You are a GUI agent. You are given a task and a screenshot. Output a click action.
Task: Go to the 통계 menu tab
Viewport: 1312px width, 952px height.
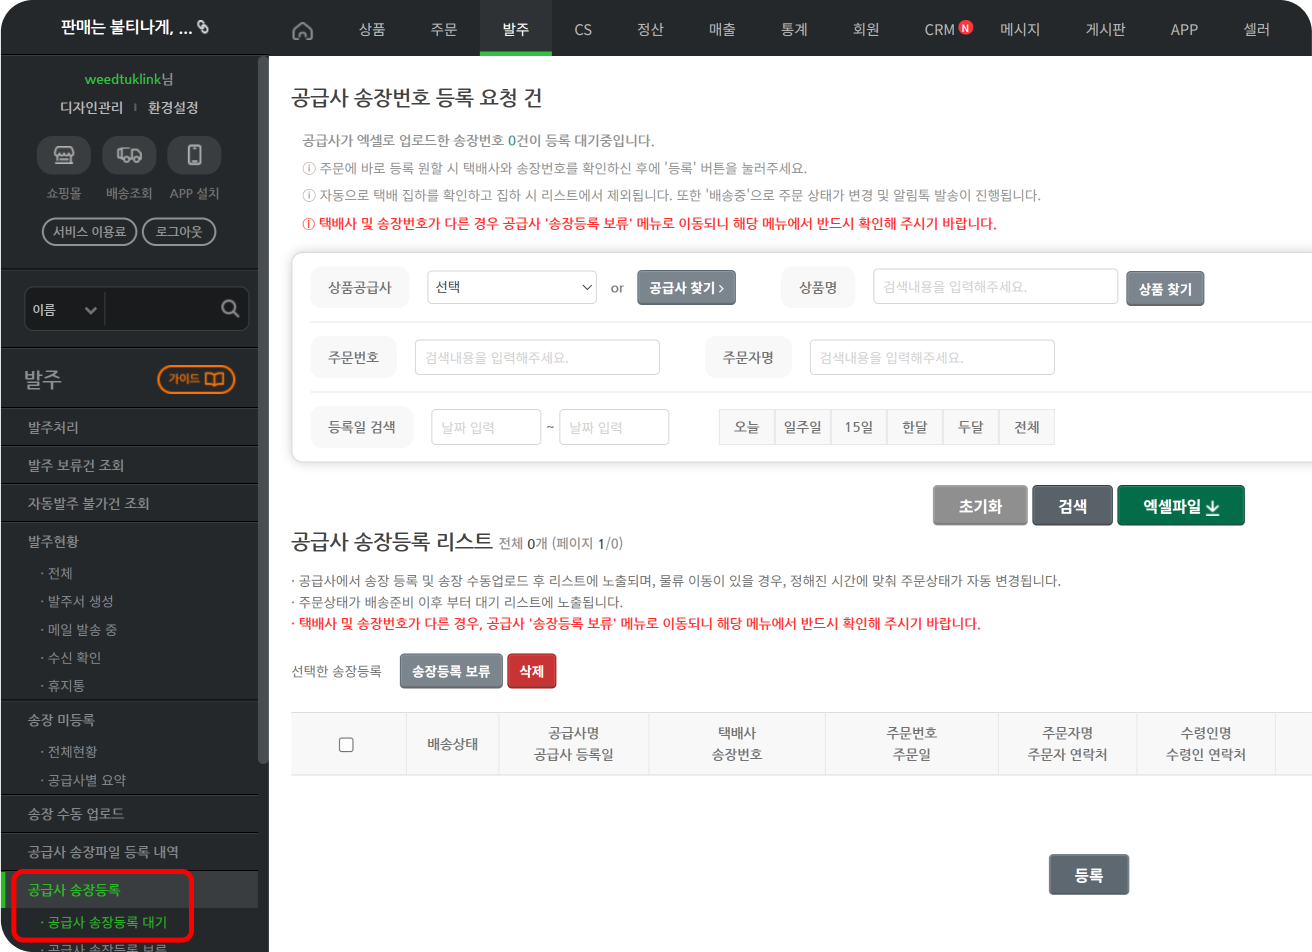(x=794, y=30)
